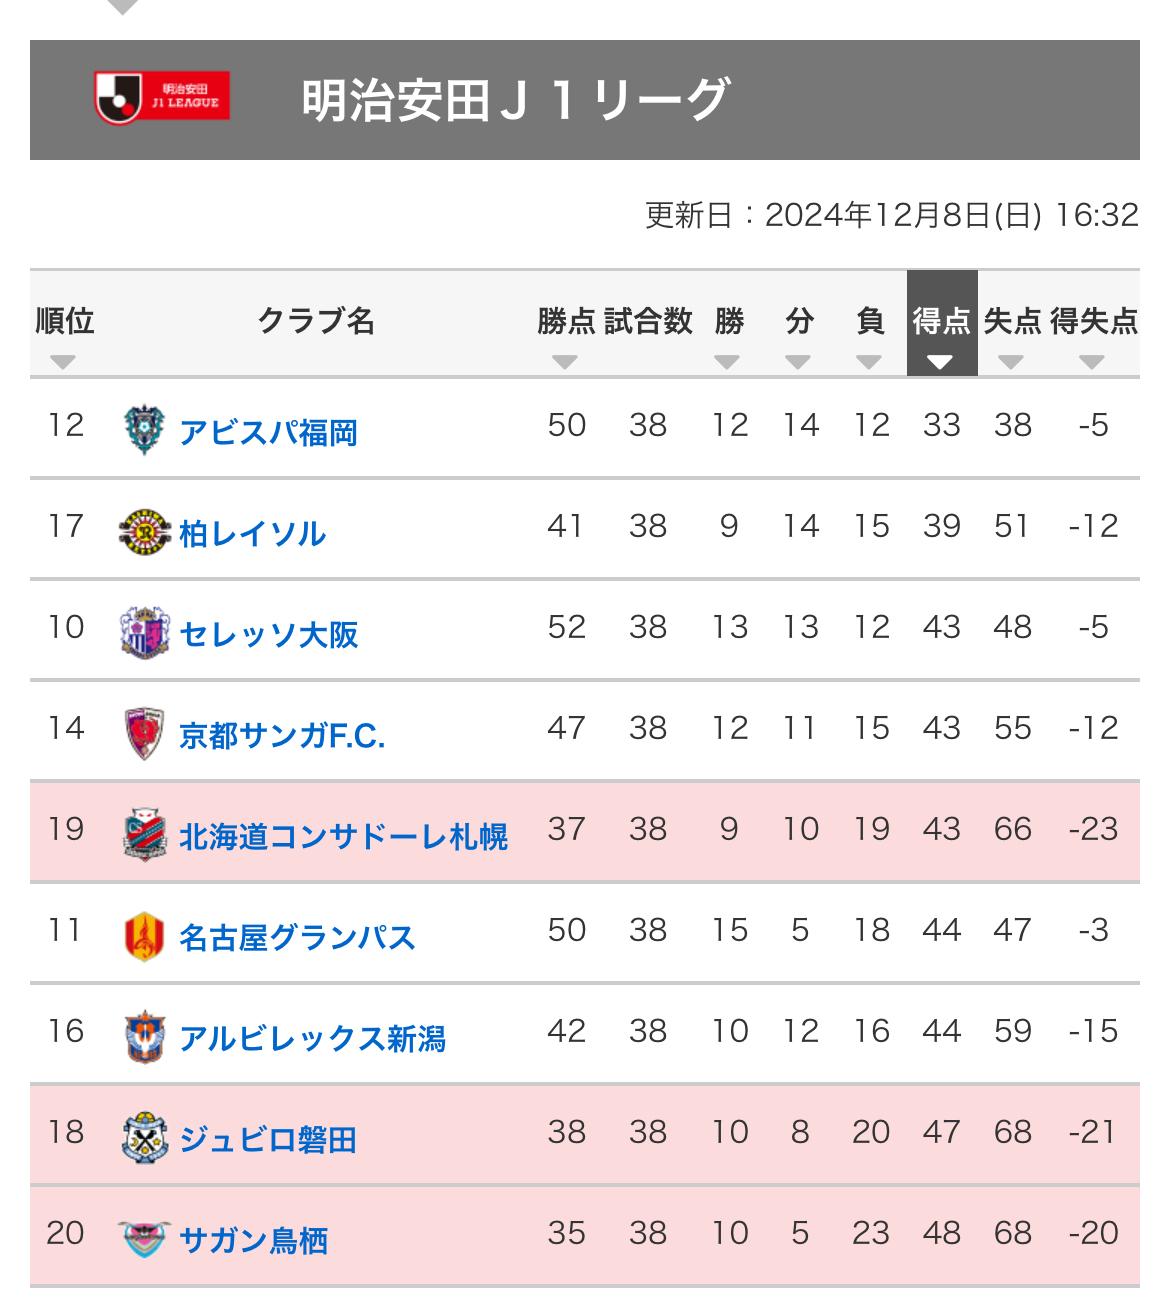Screen dimensions: 1170x1302
Task: Sort table by 勝点 column arrow
Action: click(565, 362)
